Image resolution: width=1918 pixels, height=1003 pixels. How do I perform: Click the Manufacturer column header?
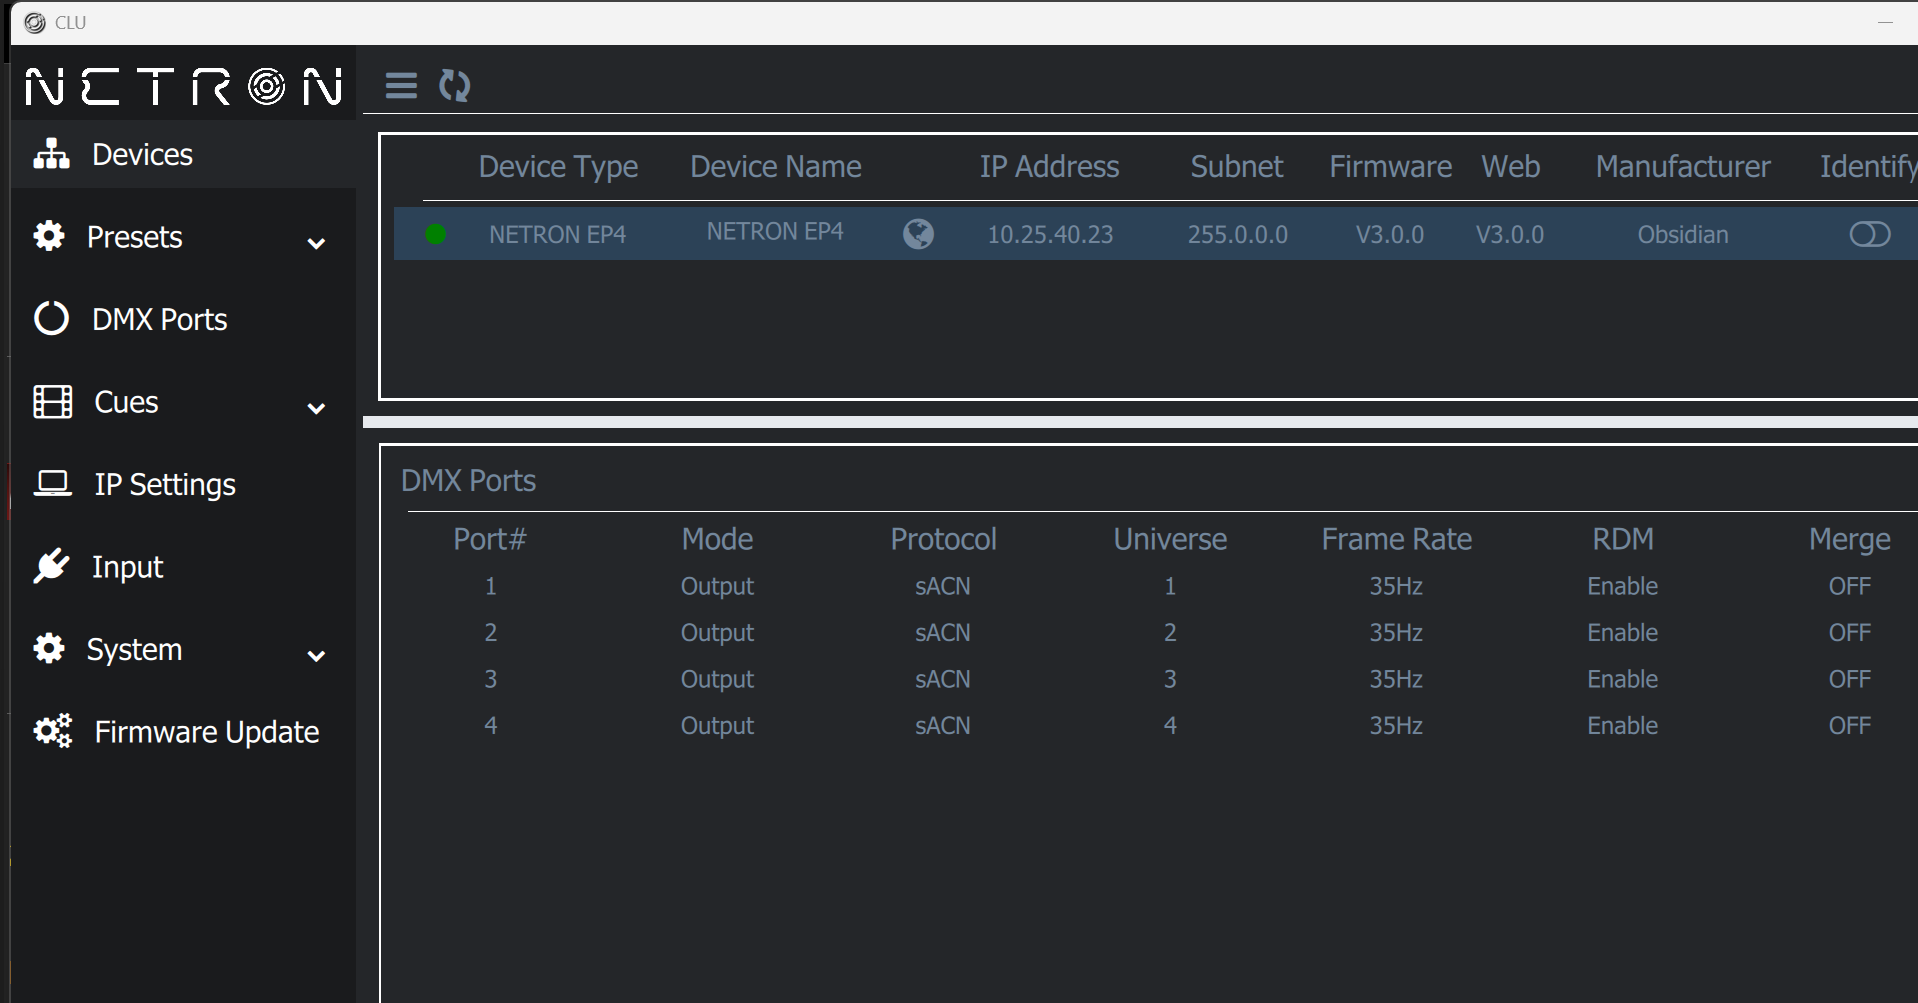1683,166
